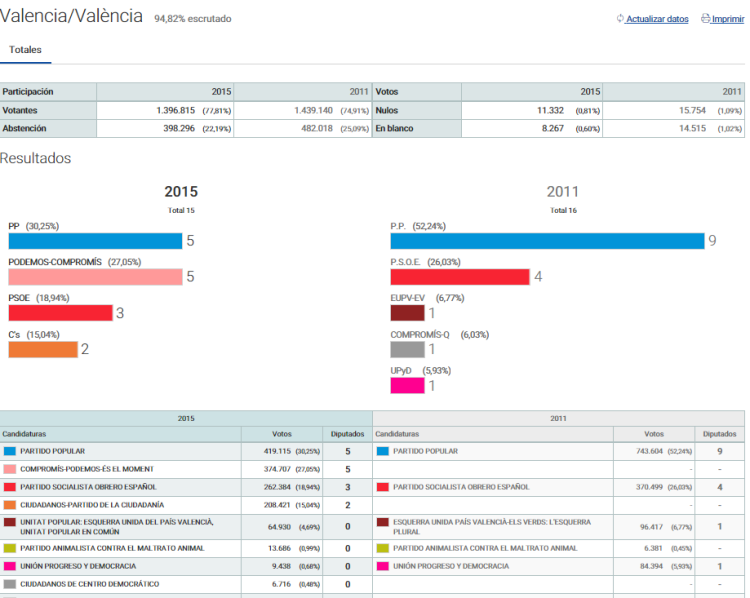Click the dark red EUPV-EV 2011 bar
This screenshot has width=750, height=598.
click(407, 313)
